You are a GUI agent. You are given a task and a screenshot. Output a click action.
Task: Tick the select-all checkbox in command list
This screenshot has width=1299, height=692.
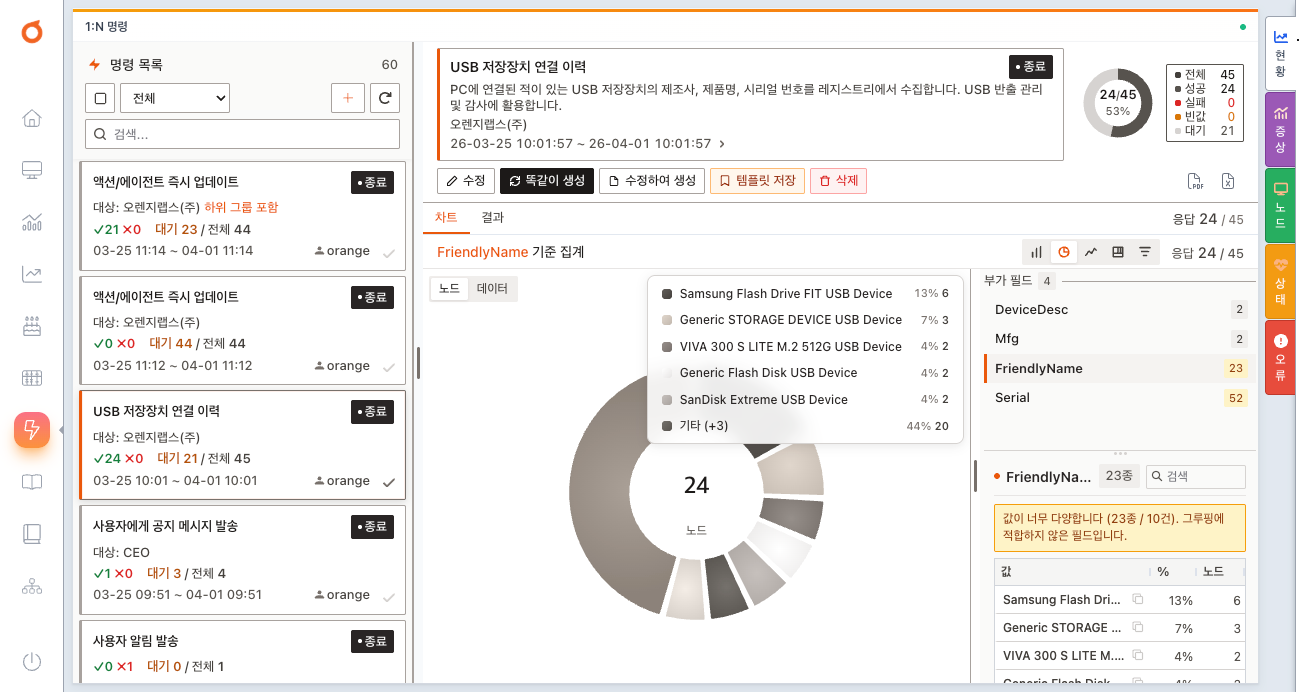click(99, 98)
